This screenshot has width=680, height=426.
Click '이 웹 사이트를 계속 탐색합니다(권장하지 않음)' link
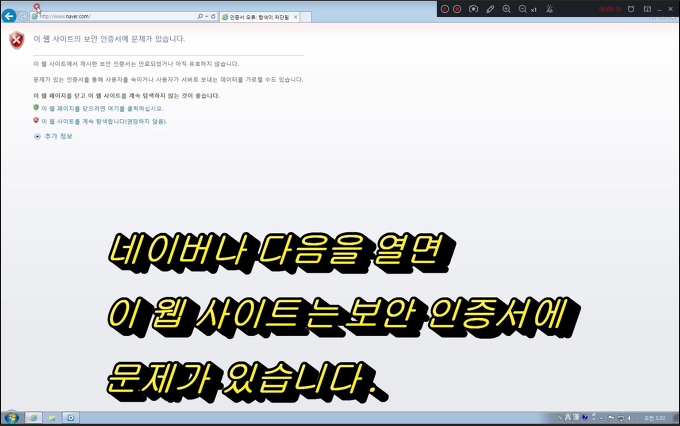104,121
